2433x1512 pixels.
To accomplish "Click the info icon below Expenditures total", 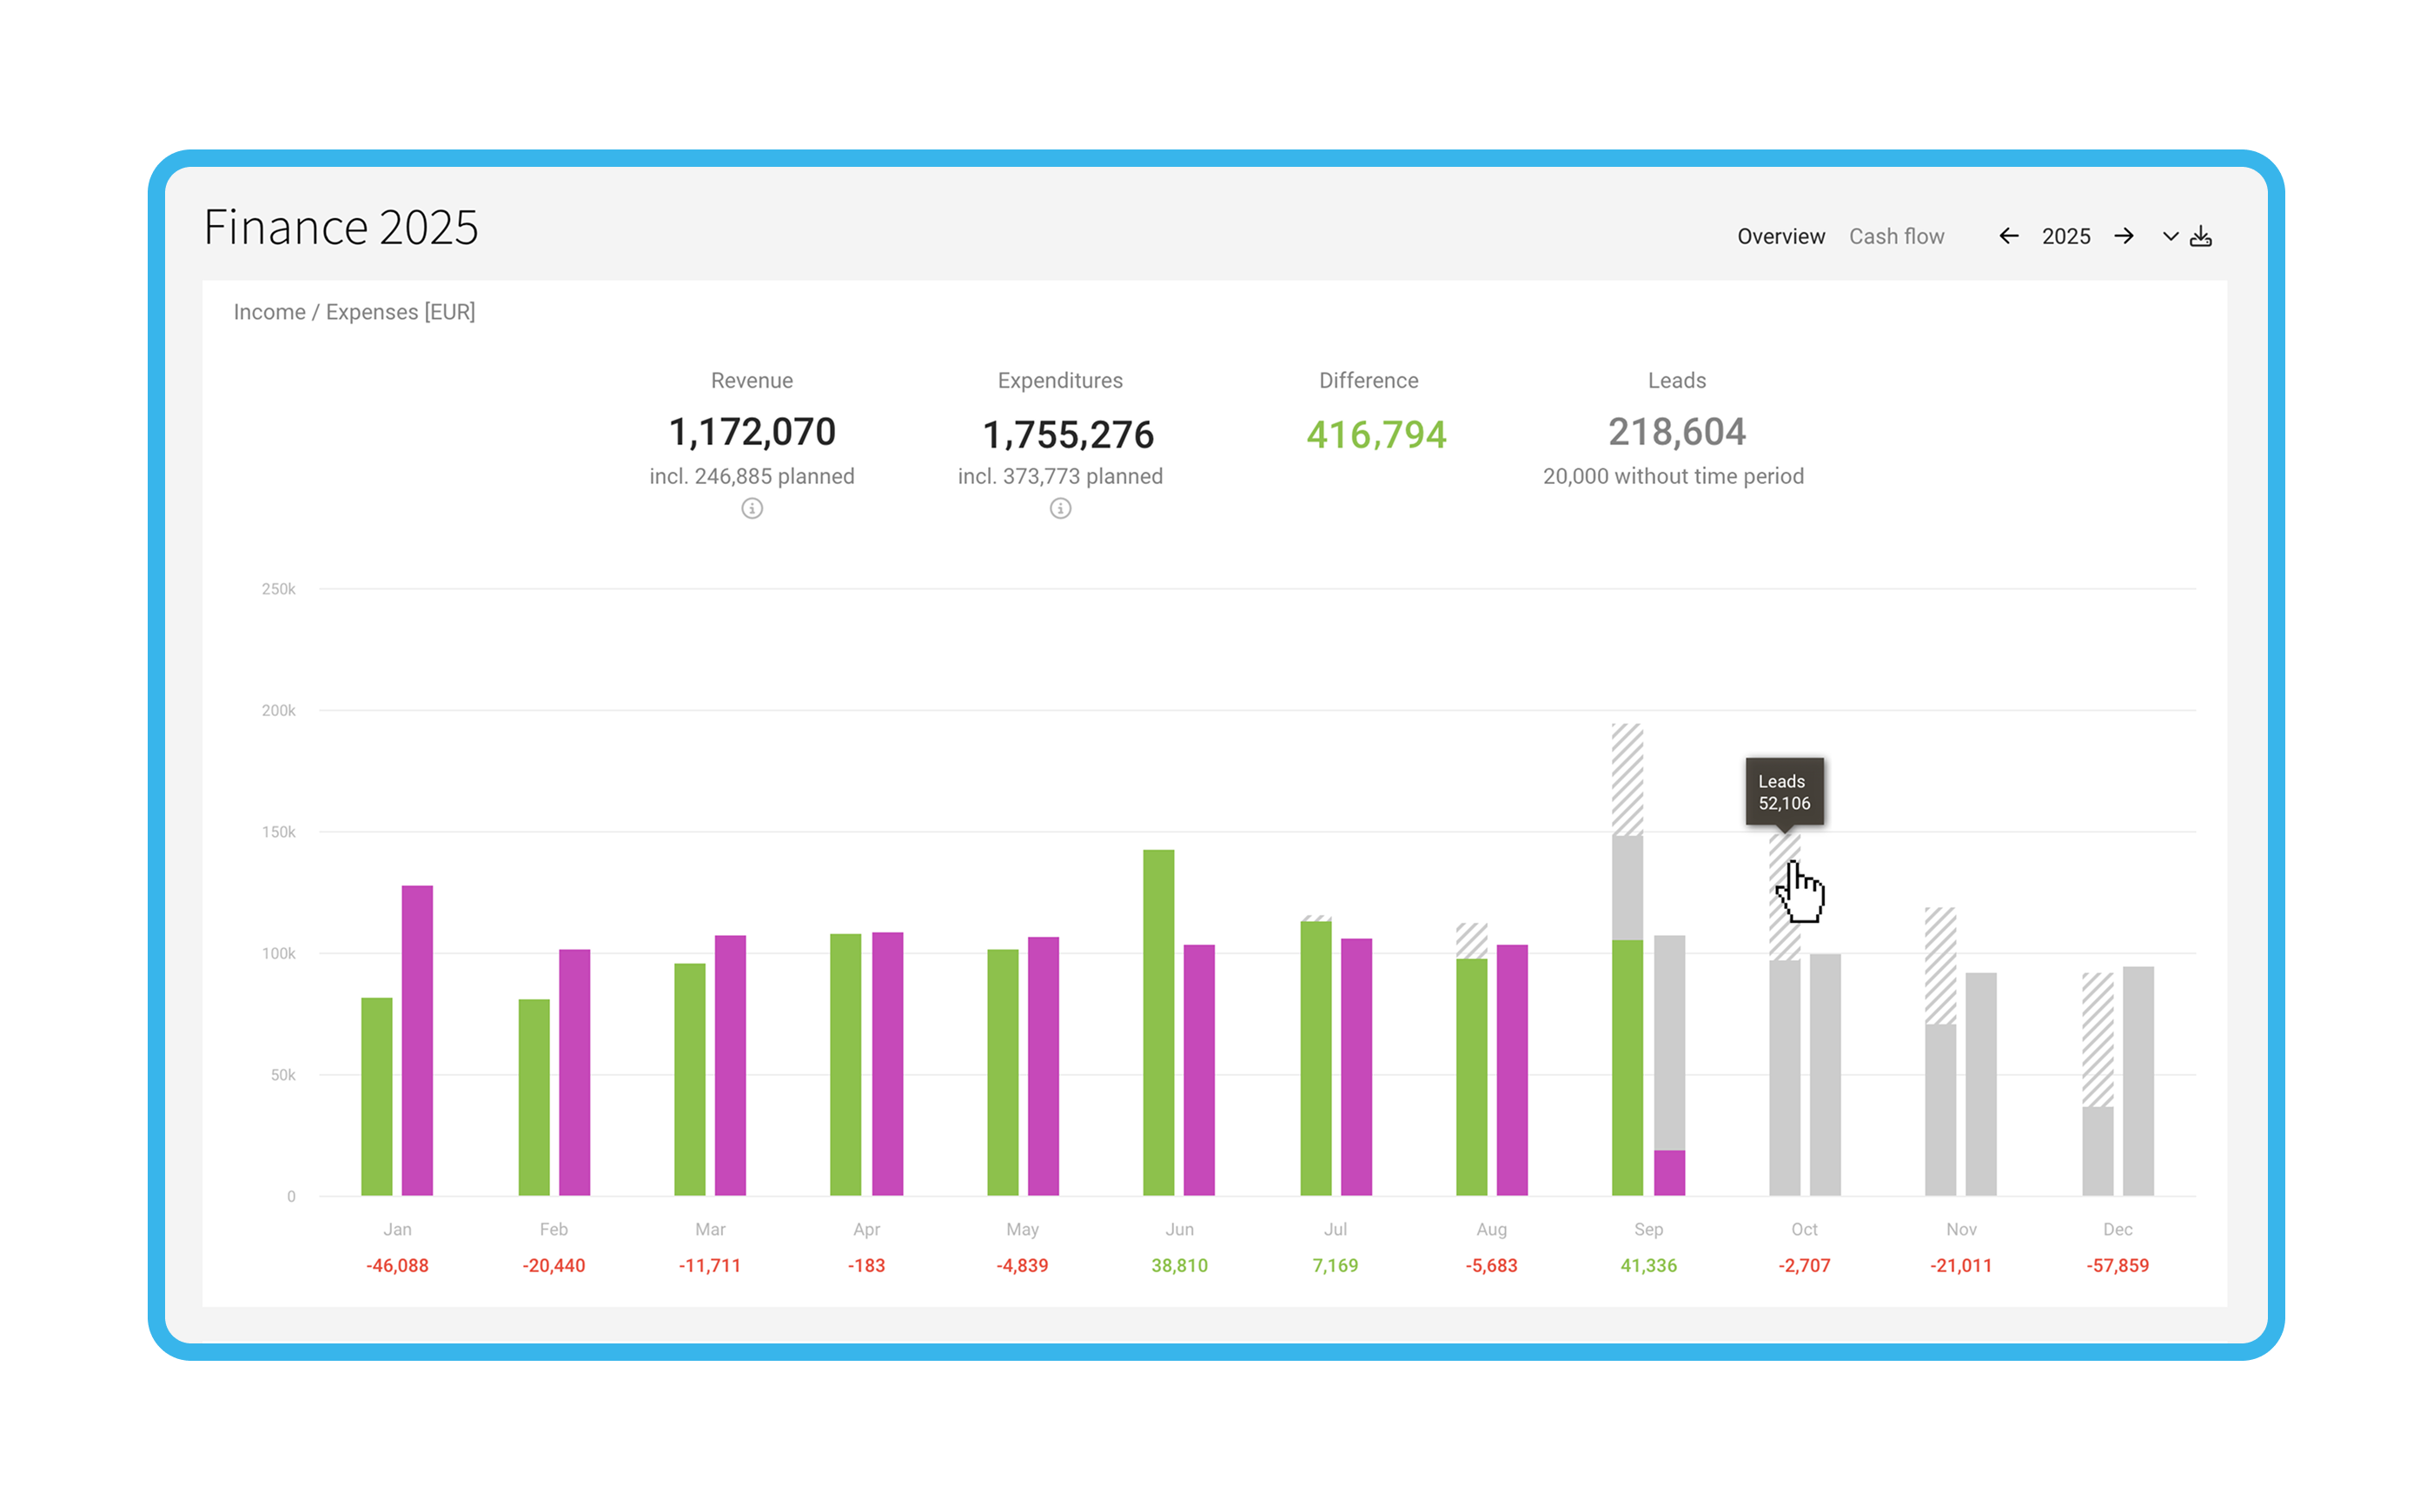I will point(1060,509).
